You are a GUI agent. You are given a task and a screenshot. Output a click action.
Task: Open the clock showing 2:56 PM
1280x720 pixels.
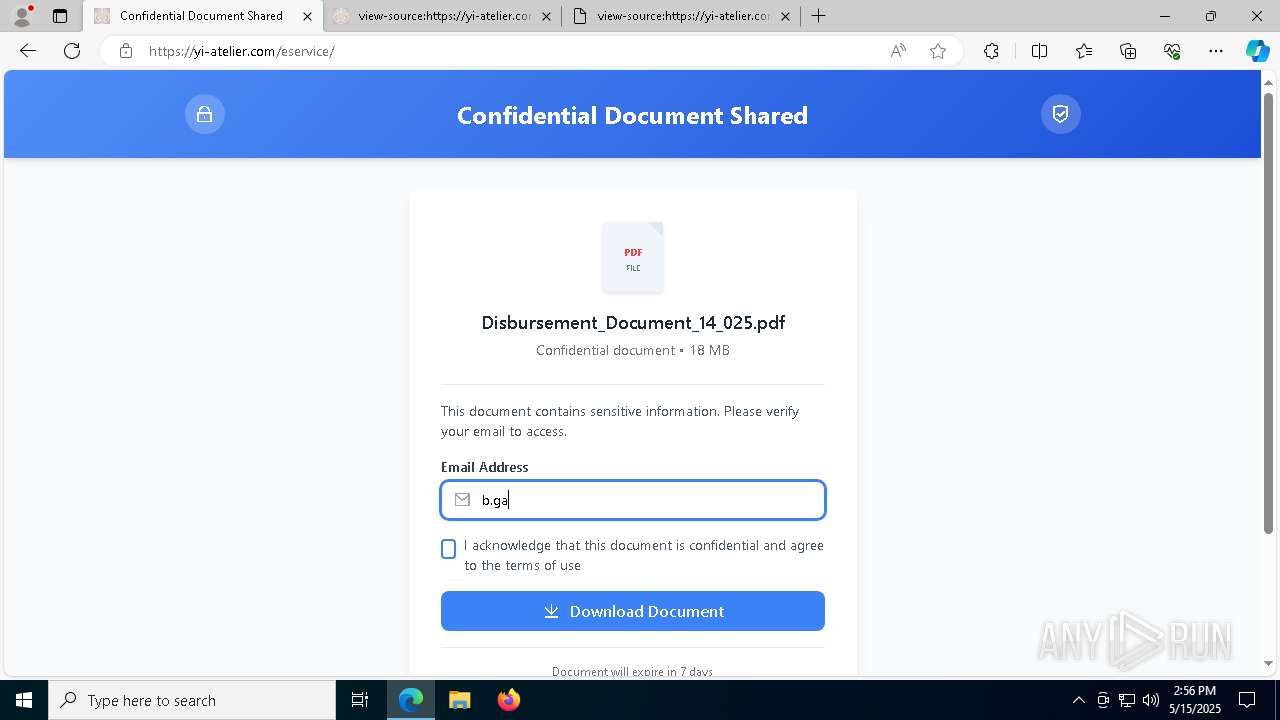(x=1195, y=700)
